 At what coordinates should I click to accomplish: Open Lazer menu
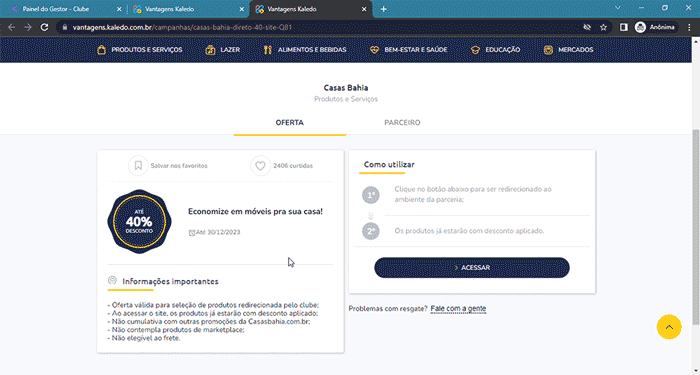pos(222,50)
